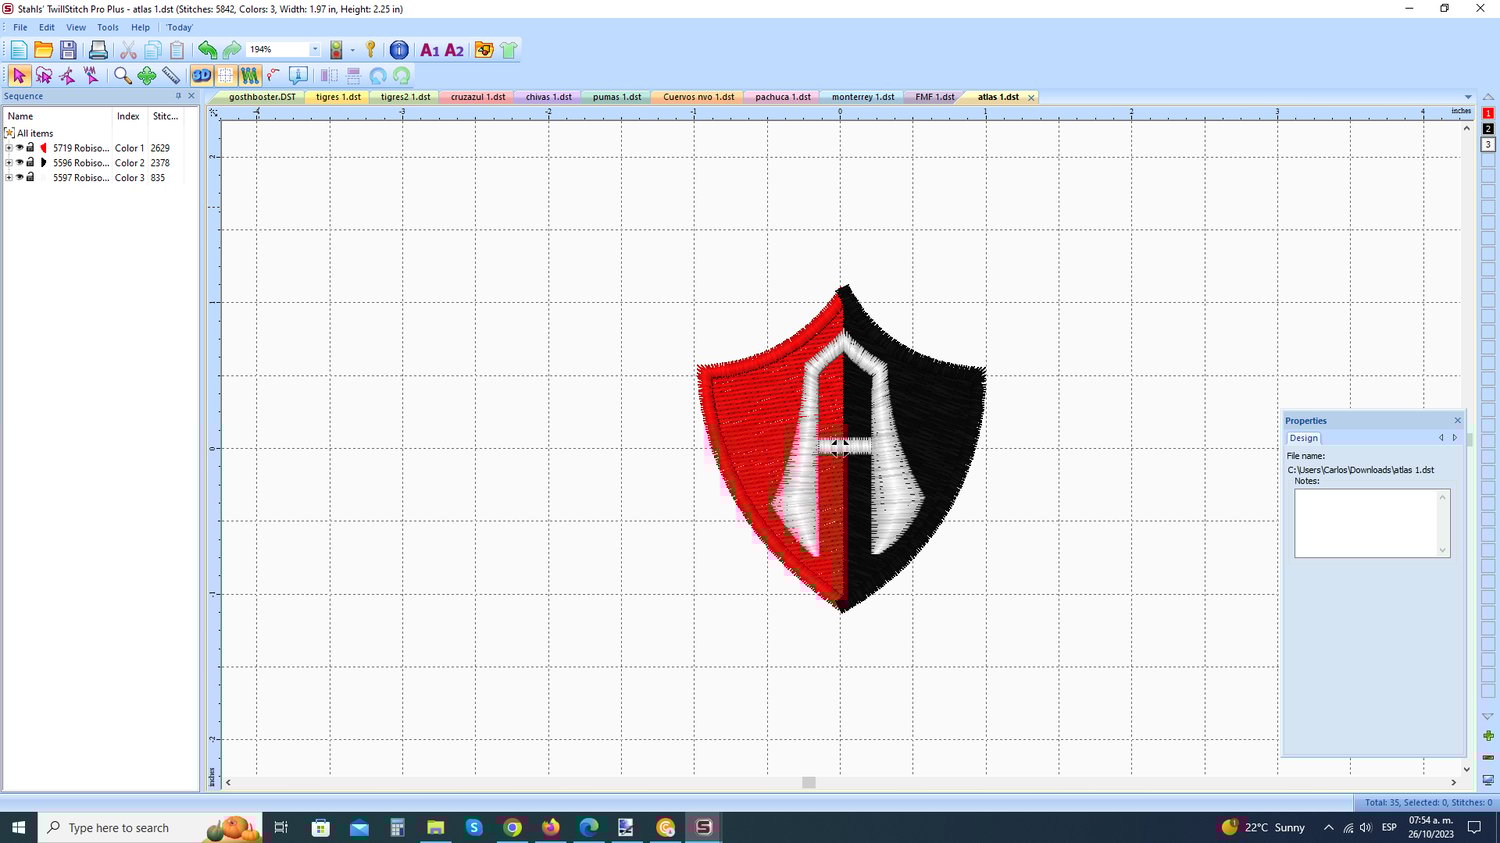Toggle lock on the Color 1 row
Viewport: 1500px width, 843px height.
[x=30, y=148]
